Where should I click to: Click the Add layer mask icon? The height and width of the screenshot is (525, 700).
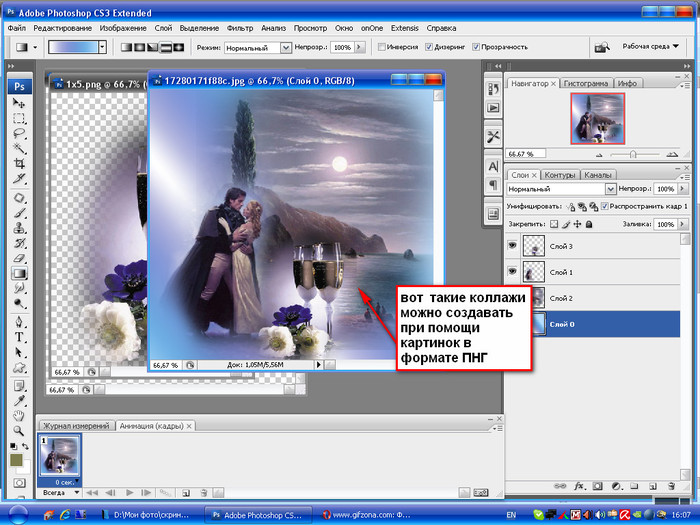click(x=598, y=486)
